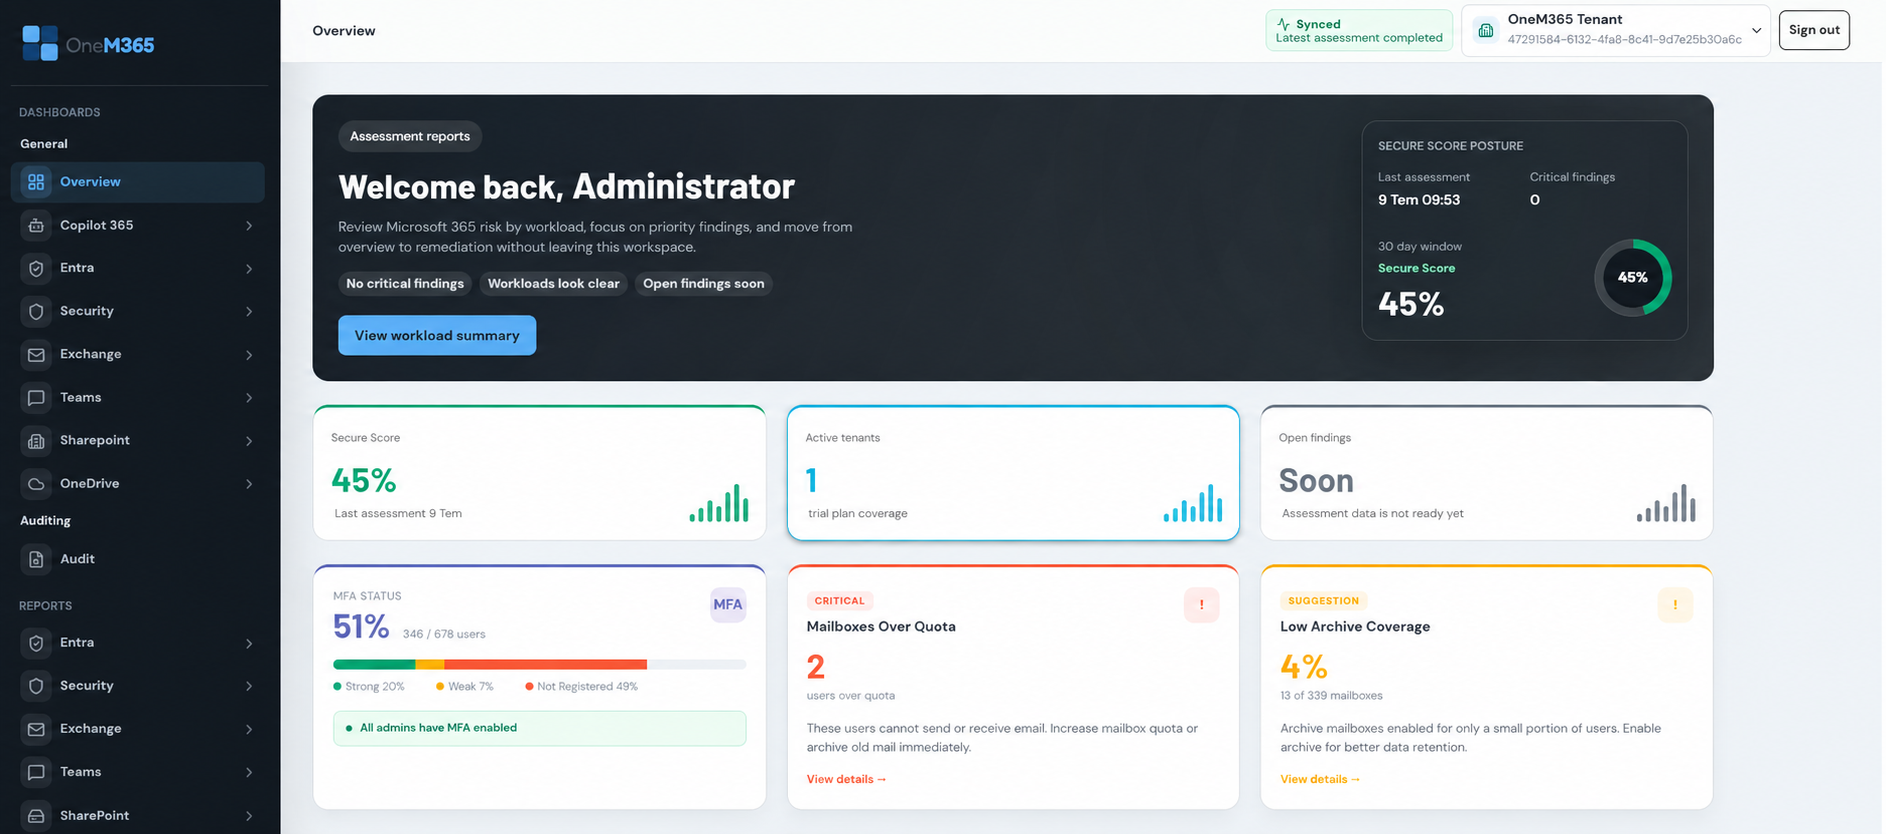Expand Copilot 365 with its chevron
1886x834 pixels.
pyautogui.click(x=249, y=226)
